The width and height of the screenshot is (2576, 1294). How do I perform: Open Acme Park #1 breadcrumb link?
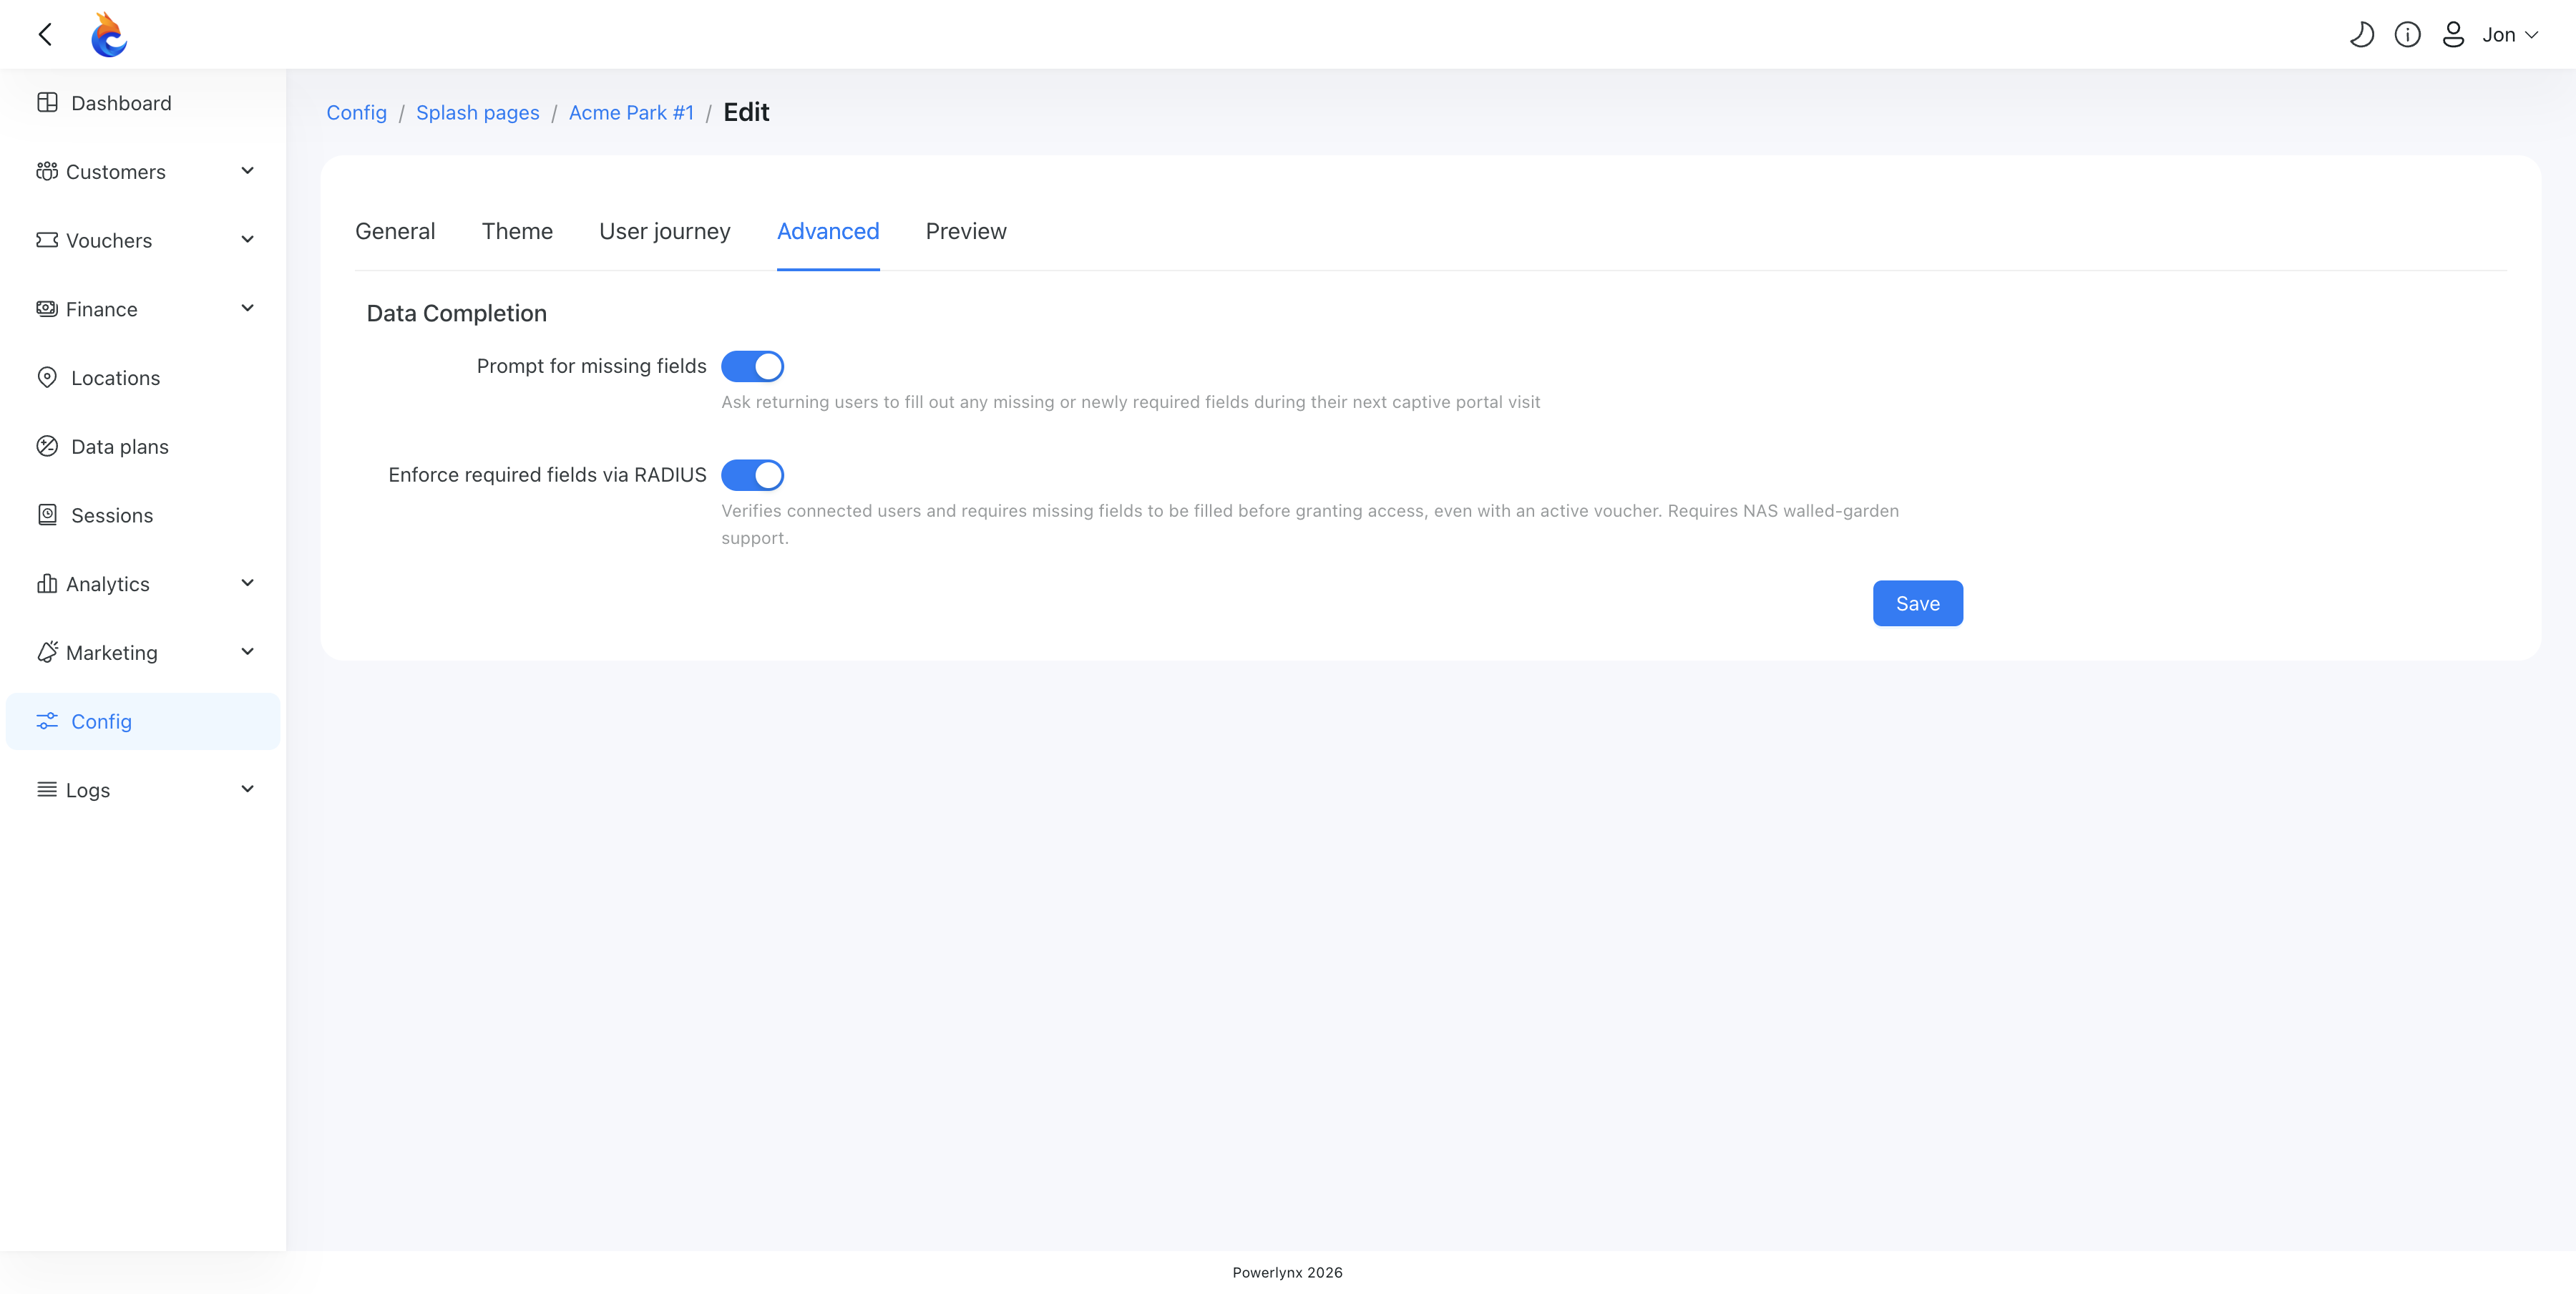tap(631, 112)
